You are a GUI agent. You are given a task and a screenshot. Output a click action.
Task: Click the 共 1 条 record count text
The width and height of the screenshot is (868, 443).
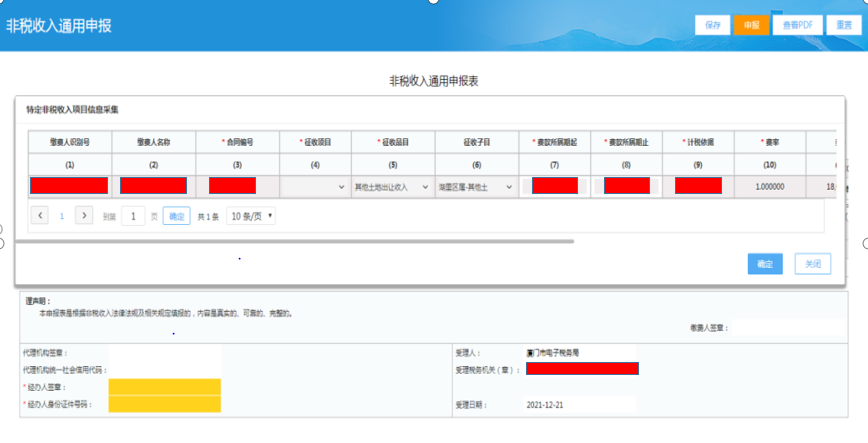pyautogui.click(x=208, y=217)
